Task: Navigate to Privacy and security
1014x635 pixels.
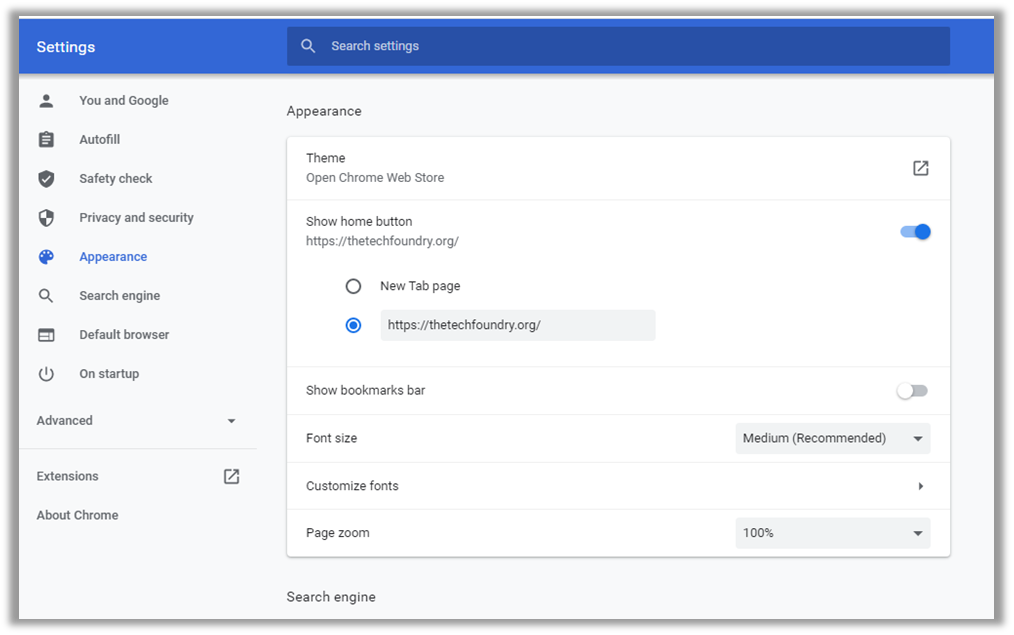Action: click(x=136, y=218)
